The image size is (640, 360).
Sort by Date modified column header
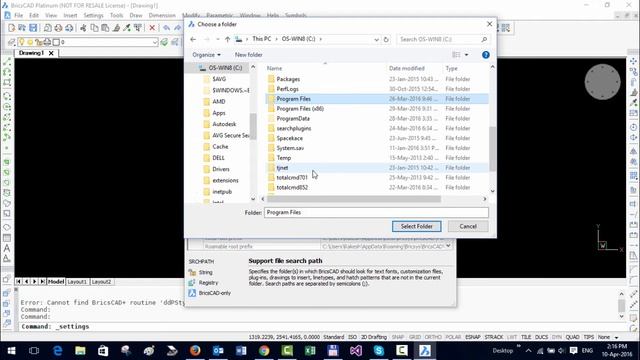[x=407, y=68]
